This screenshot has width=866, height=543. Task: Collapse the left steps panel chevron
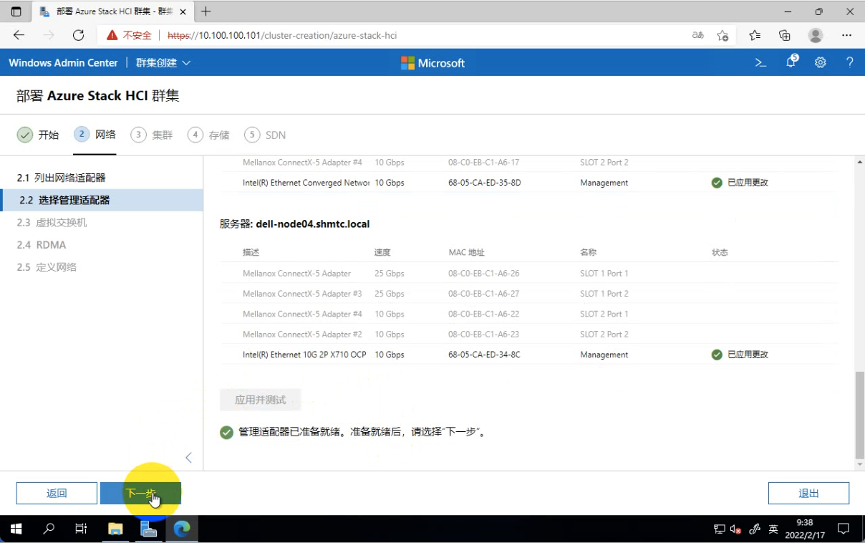[x=189, y=457]
